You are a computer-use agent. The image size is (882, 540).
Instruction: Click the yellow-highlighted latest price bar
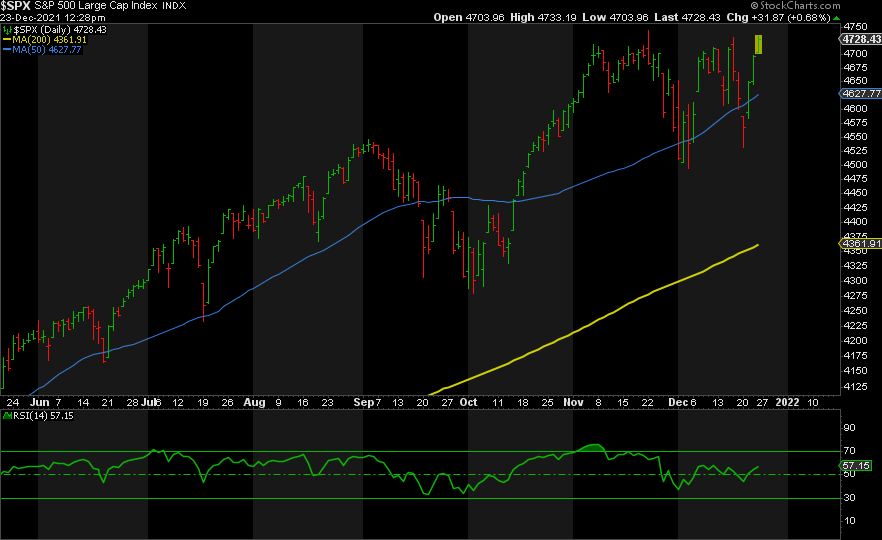click(x=758, y=44)
